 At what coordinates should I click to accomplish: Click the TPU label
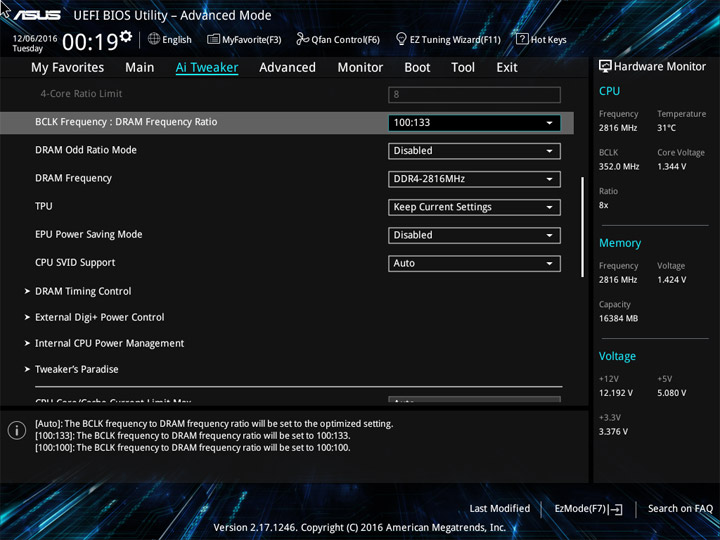[44, 206]
